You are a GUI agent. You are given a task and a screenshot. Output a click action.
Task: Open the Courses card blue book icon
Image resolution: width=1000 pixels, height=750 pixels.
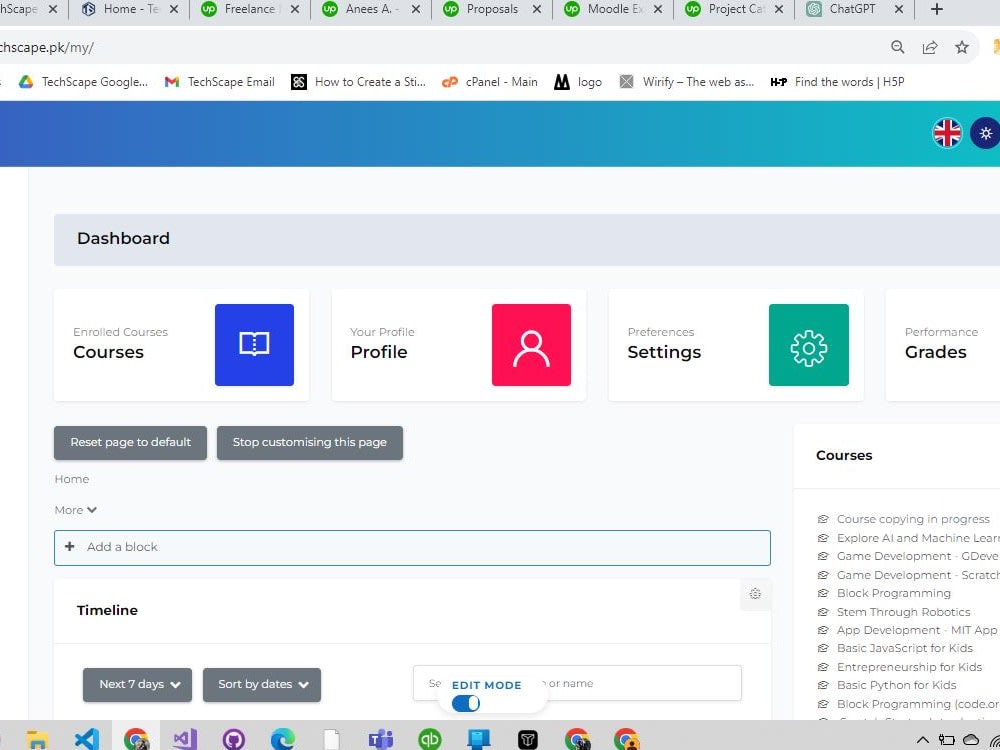[x=254, y=344]
